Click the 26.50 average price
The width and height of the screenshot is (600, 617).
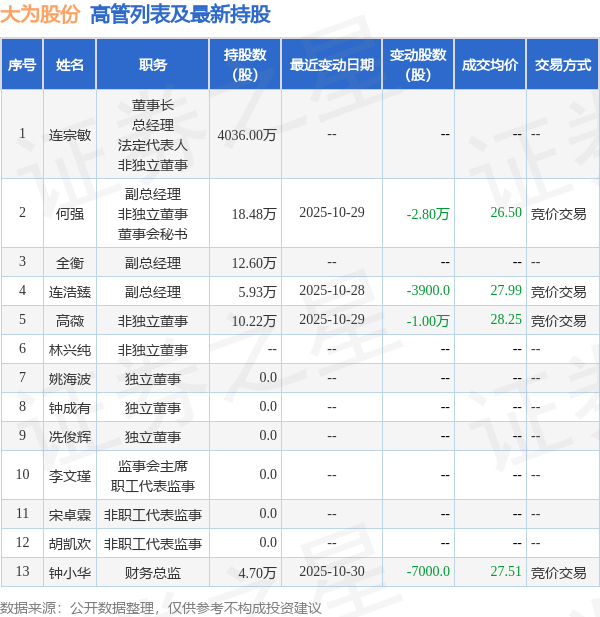[506, 212]
